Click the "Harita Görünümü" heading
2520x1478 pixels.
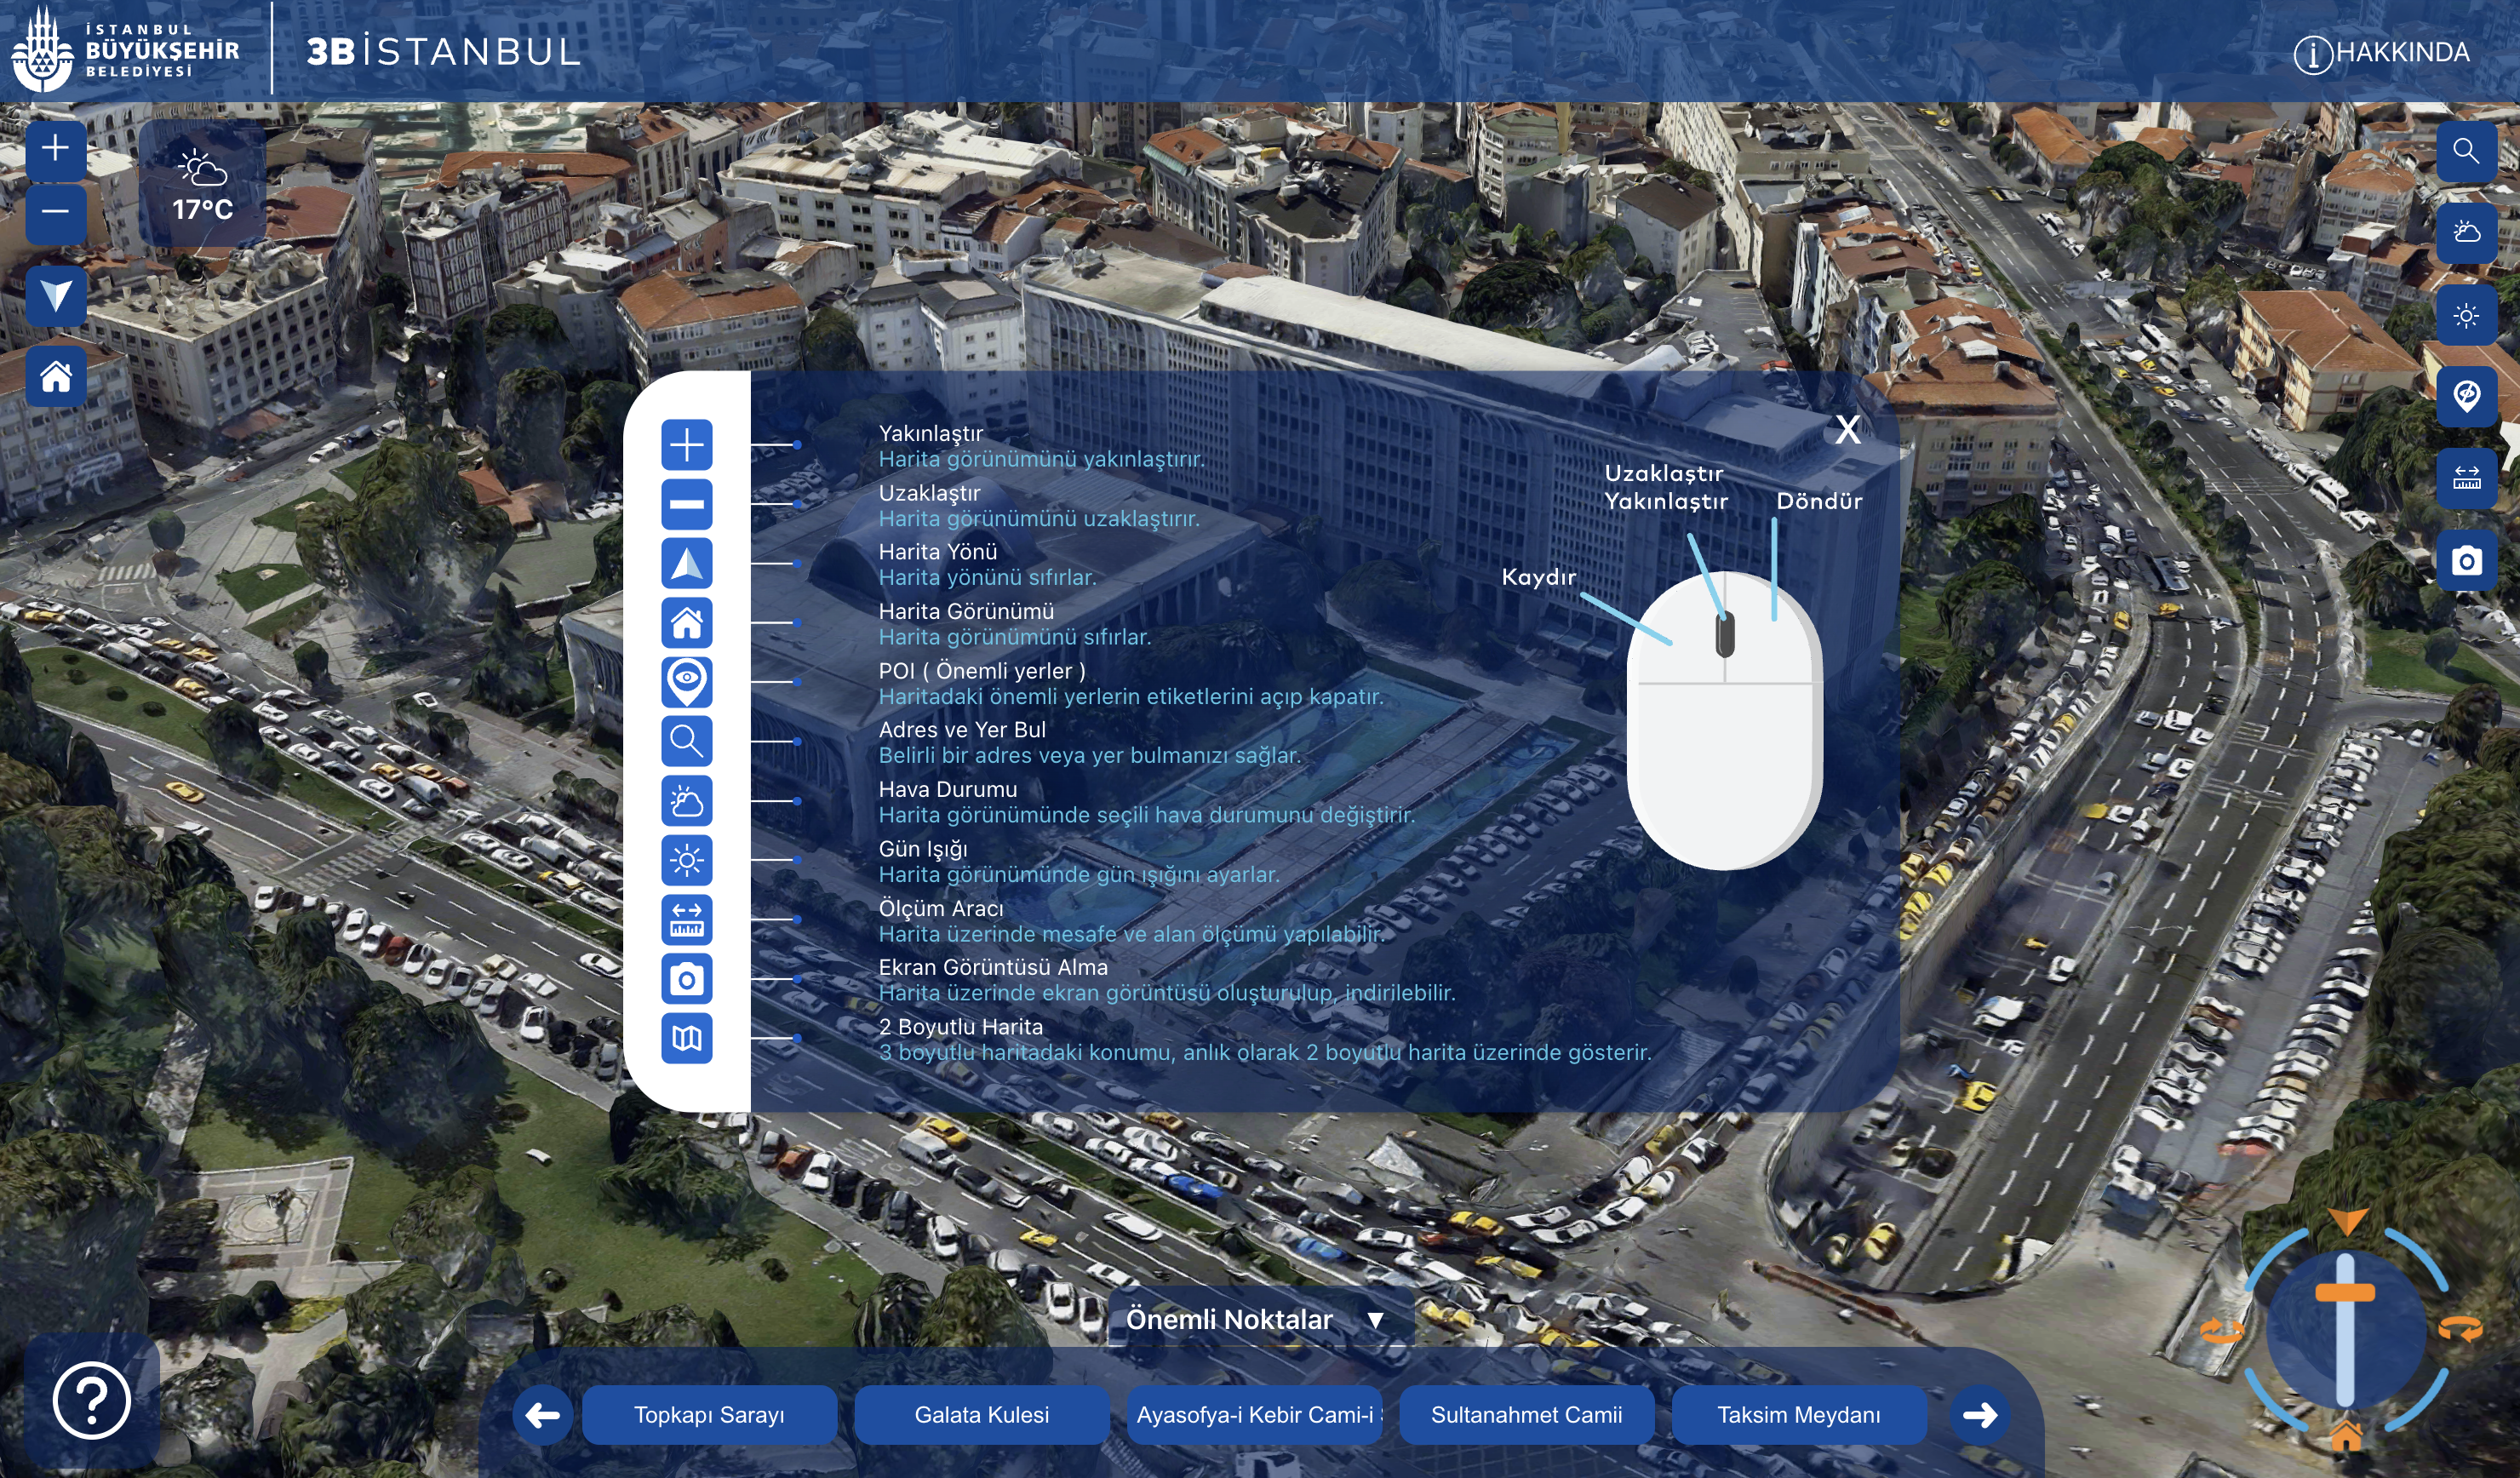point(966,611)
